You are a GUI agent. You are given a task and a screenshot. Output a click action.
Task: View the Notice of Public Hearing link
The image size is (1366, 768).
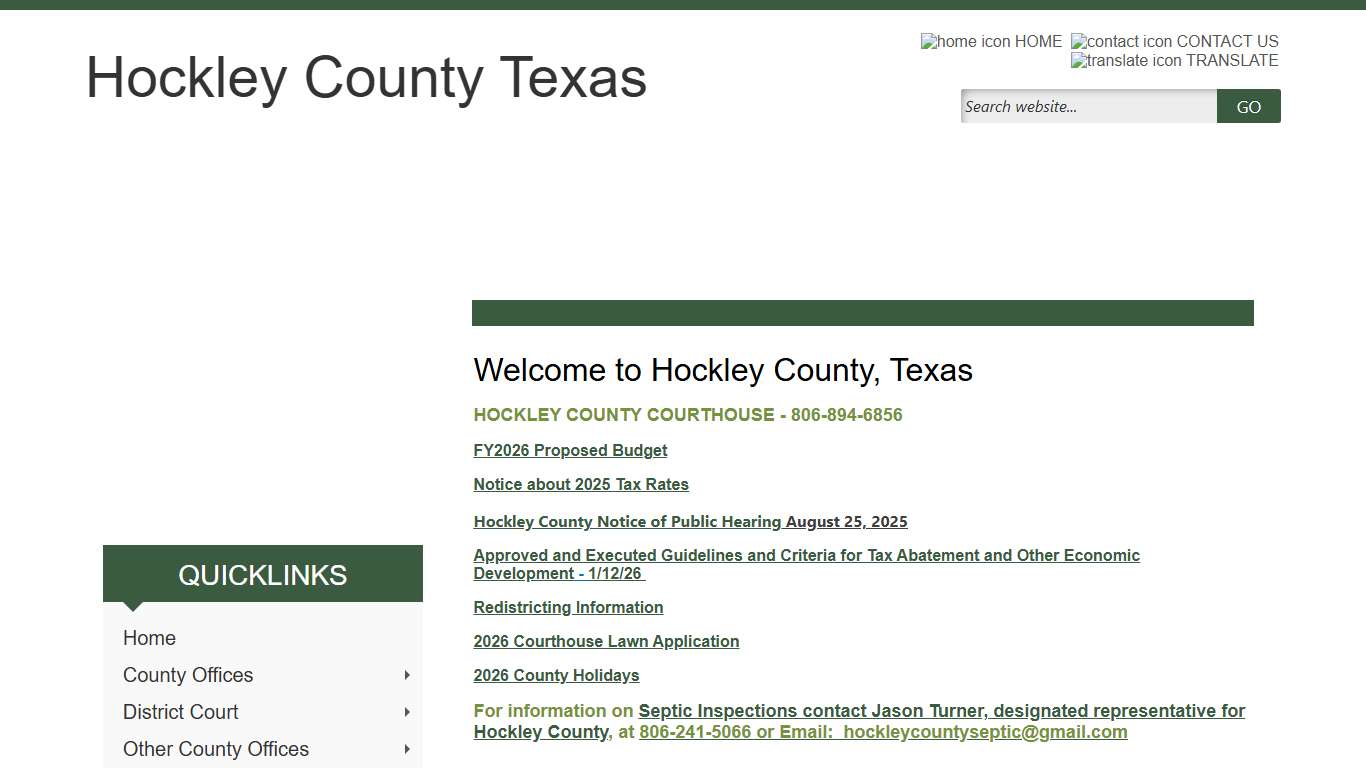[690, 521]
